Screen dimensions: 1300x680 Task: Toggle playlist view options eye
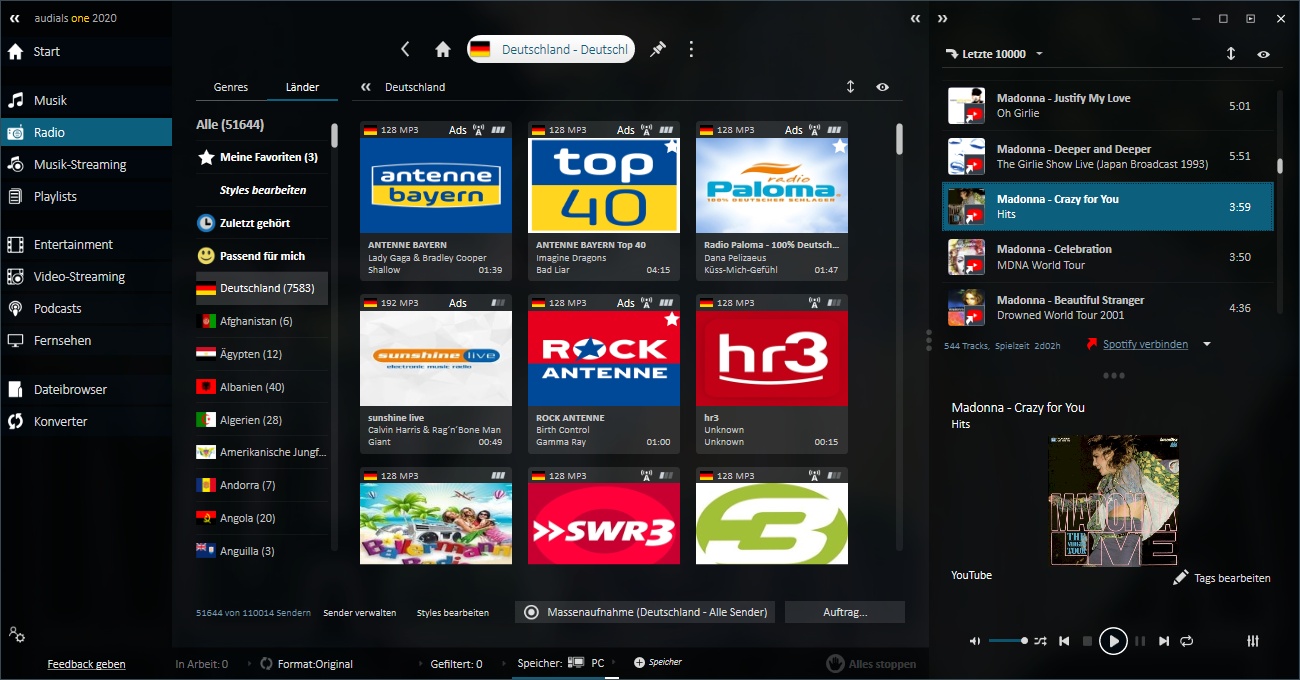pos(1264,54)
